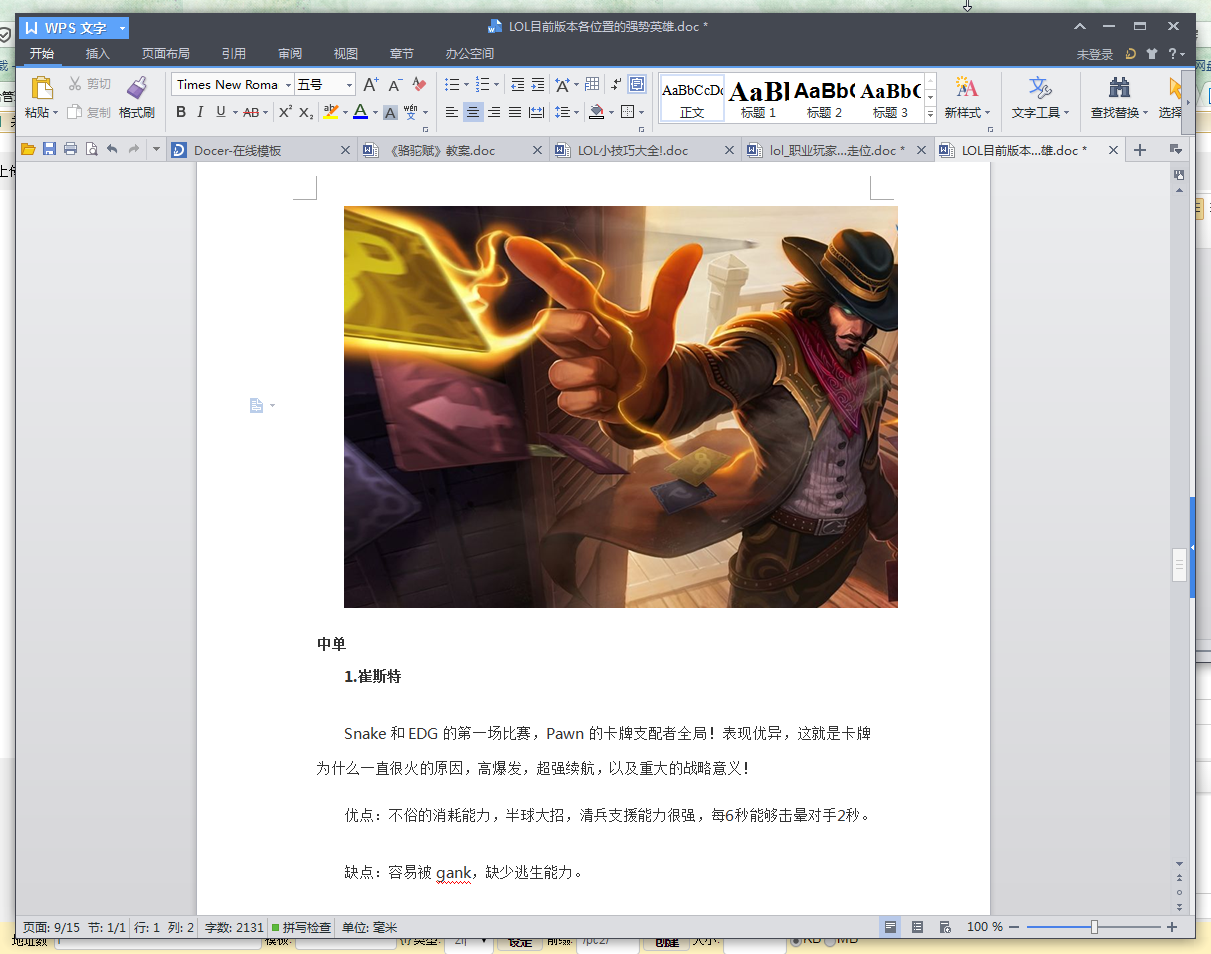Click the zoom slider handle
The height and width of the screenshot is (954, 1211).
1094,927
